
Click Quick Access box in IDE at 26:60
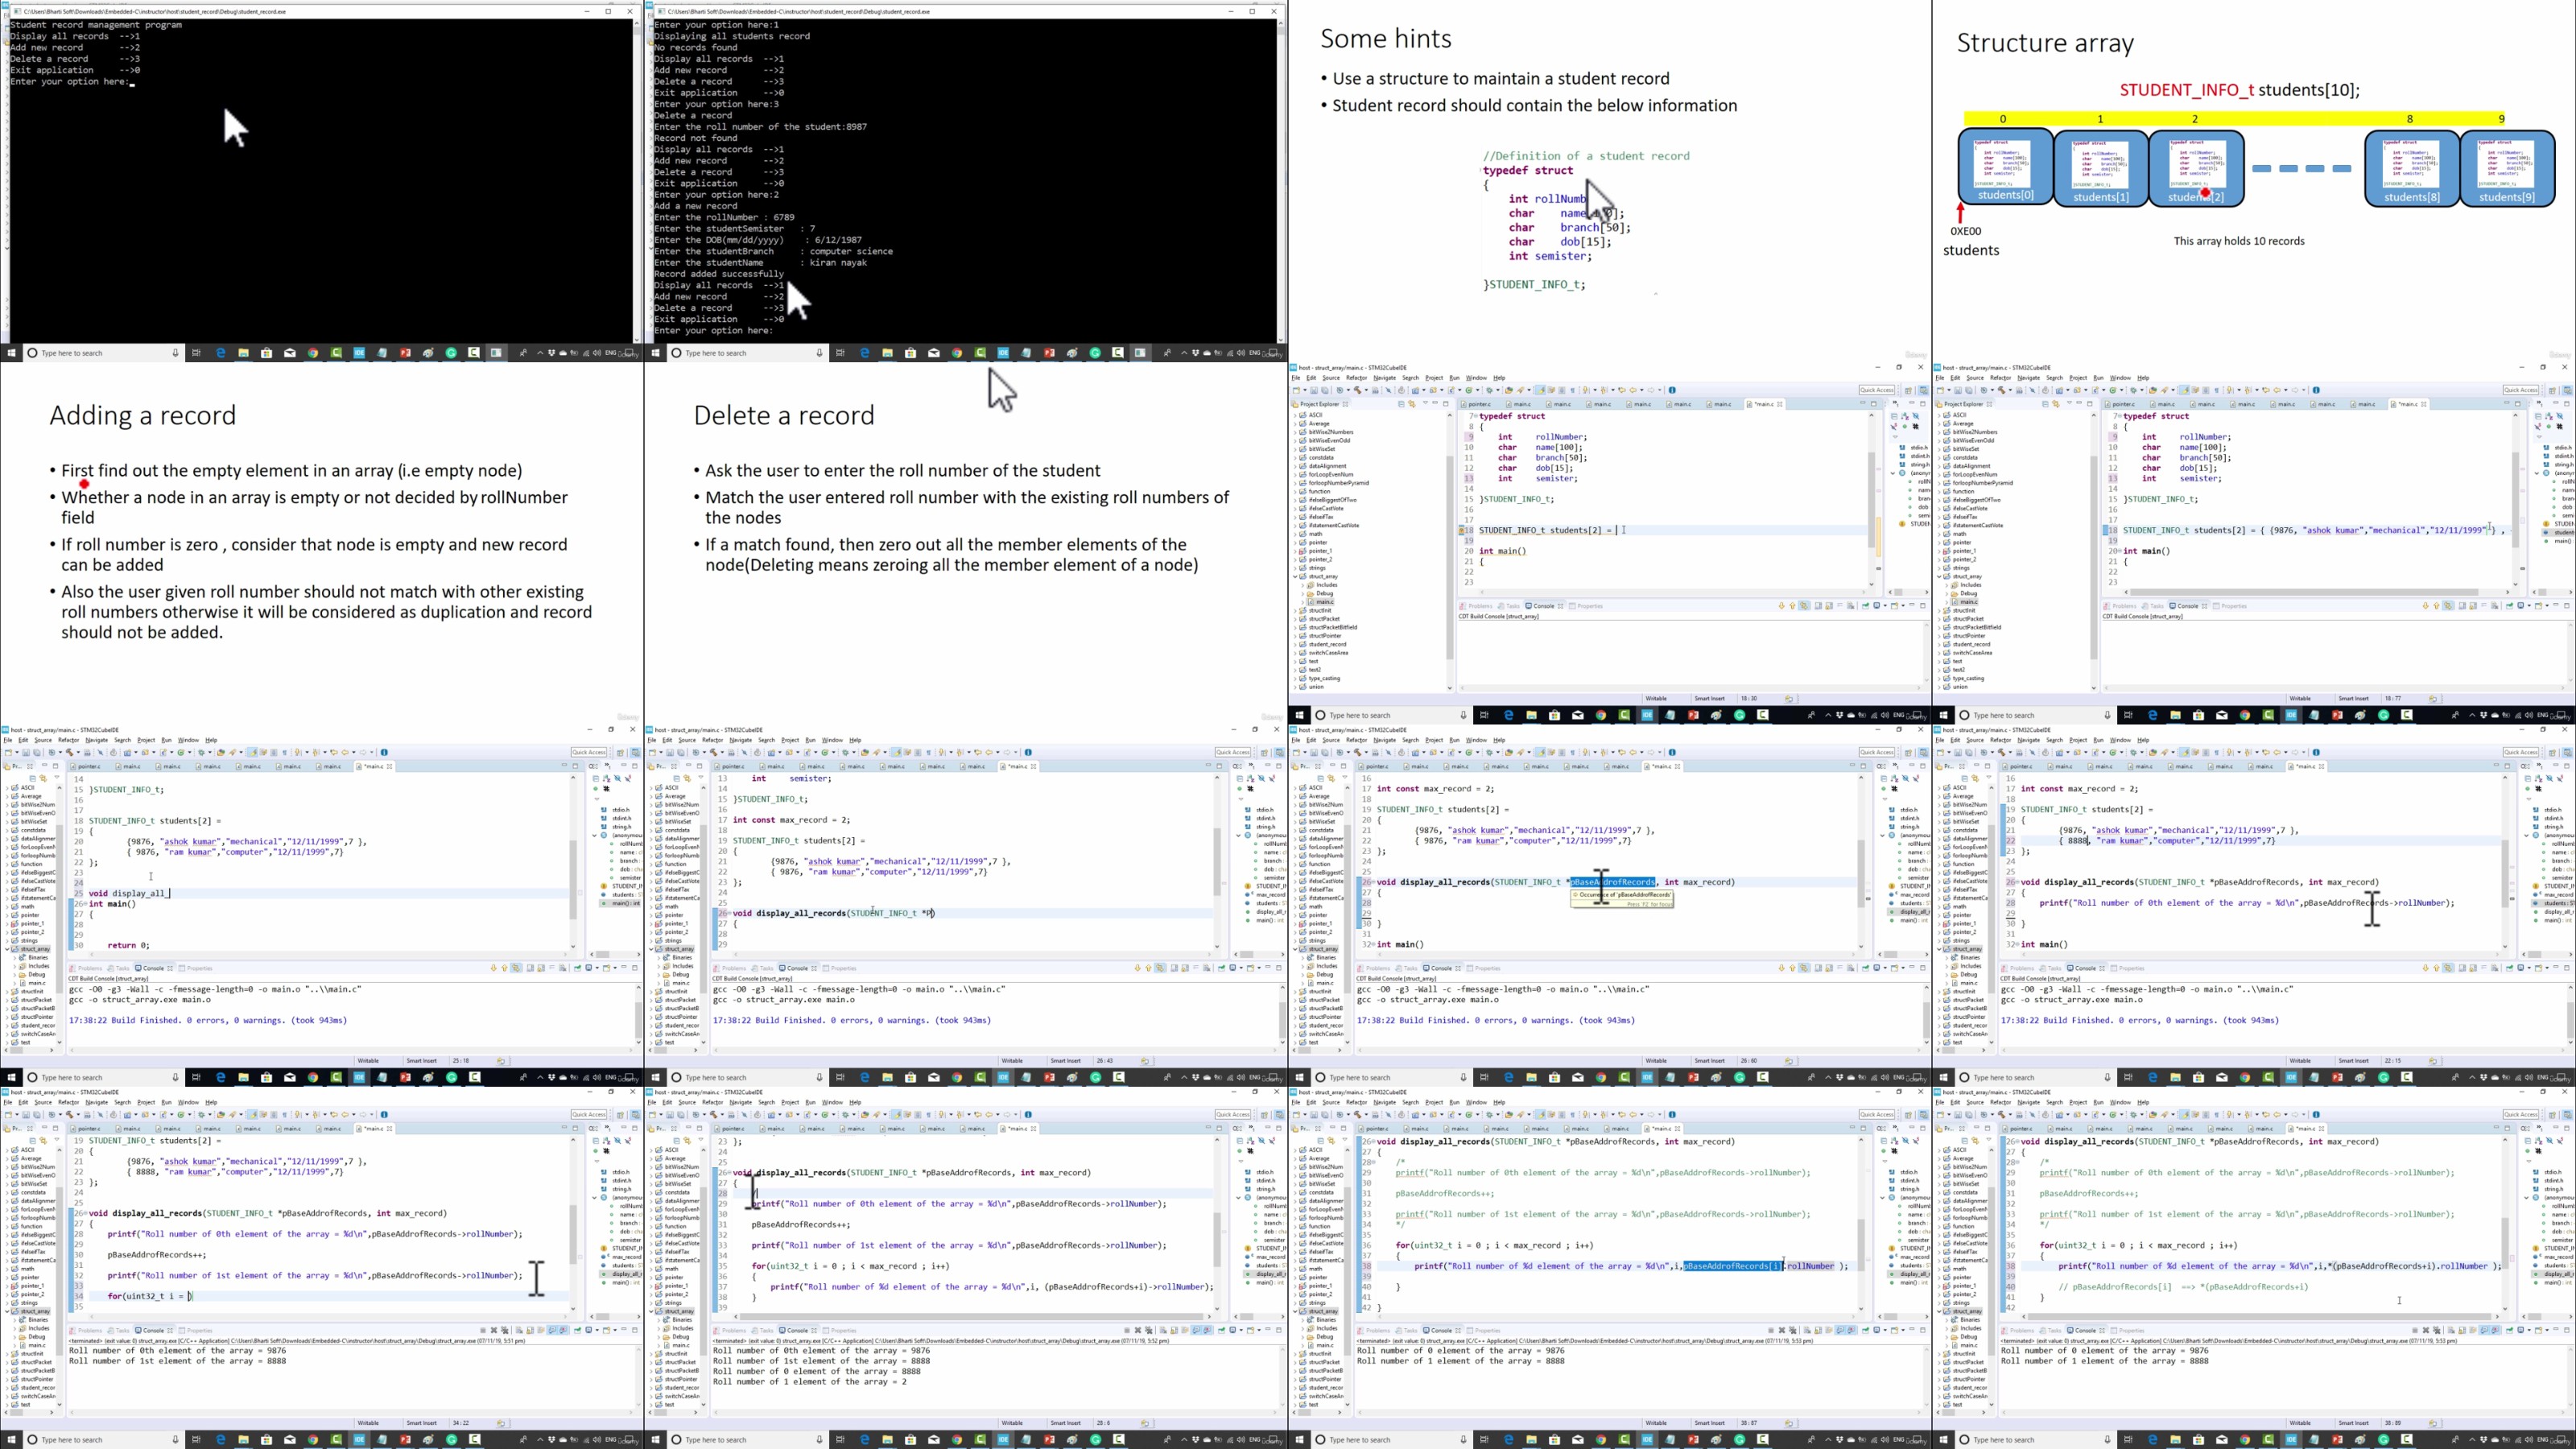click(x=1876, y=752)
